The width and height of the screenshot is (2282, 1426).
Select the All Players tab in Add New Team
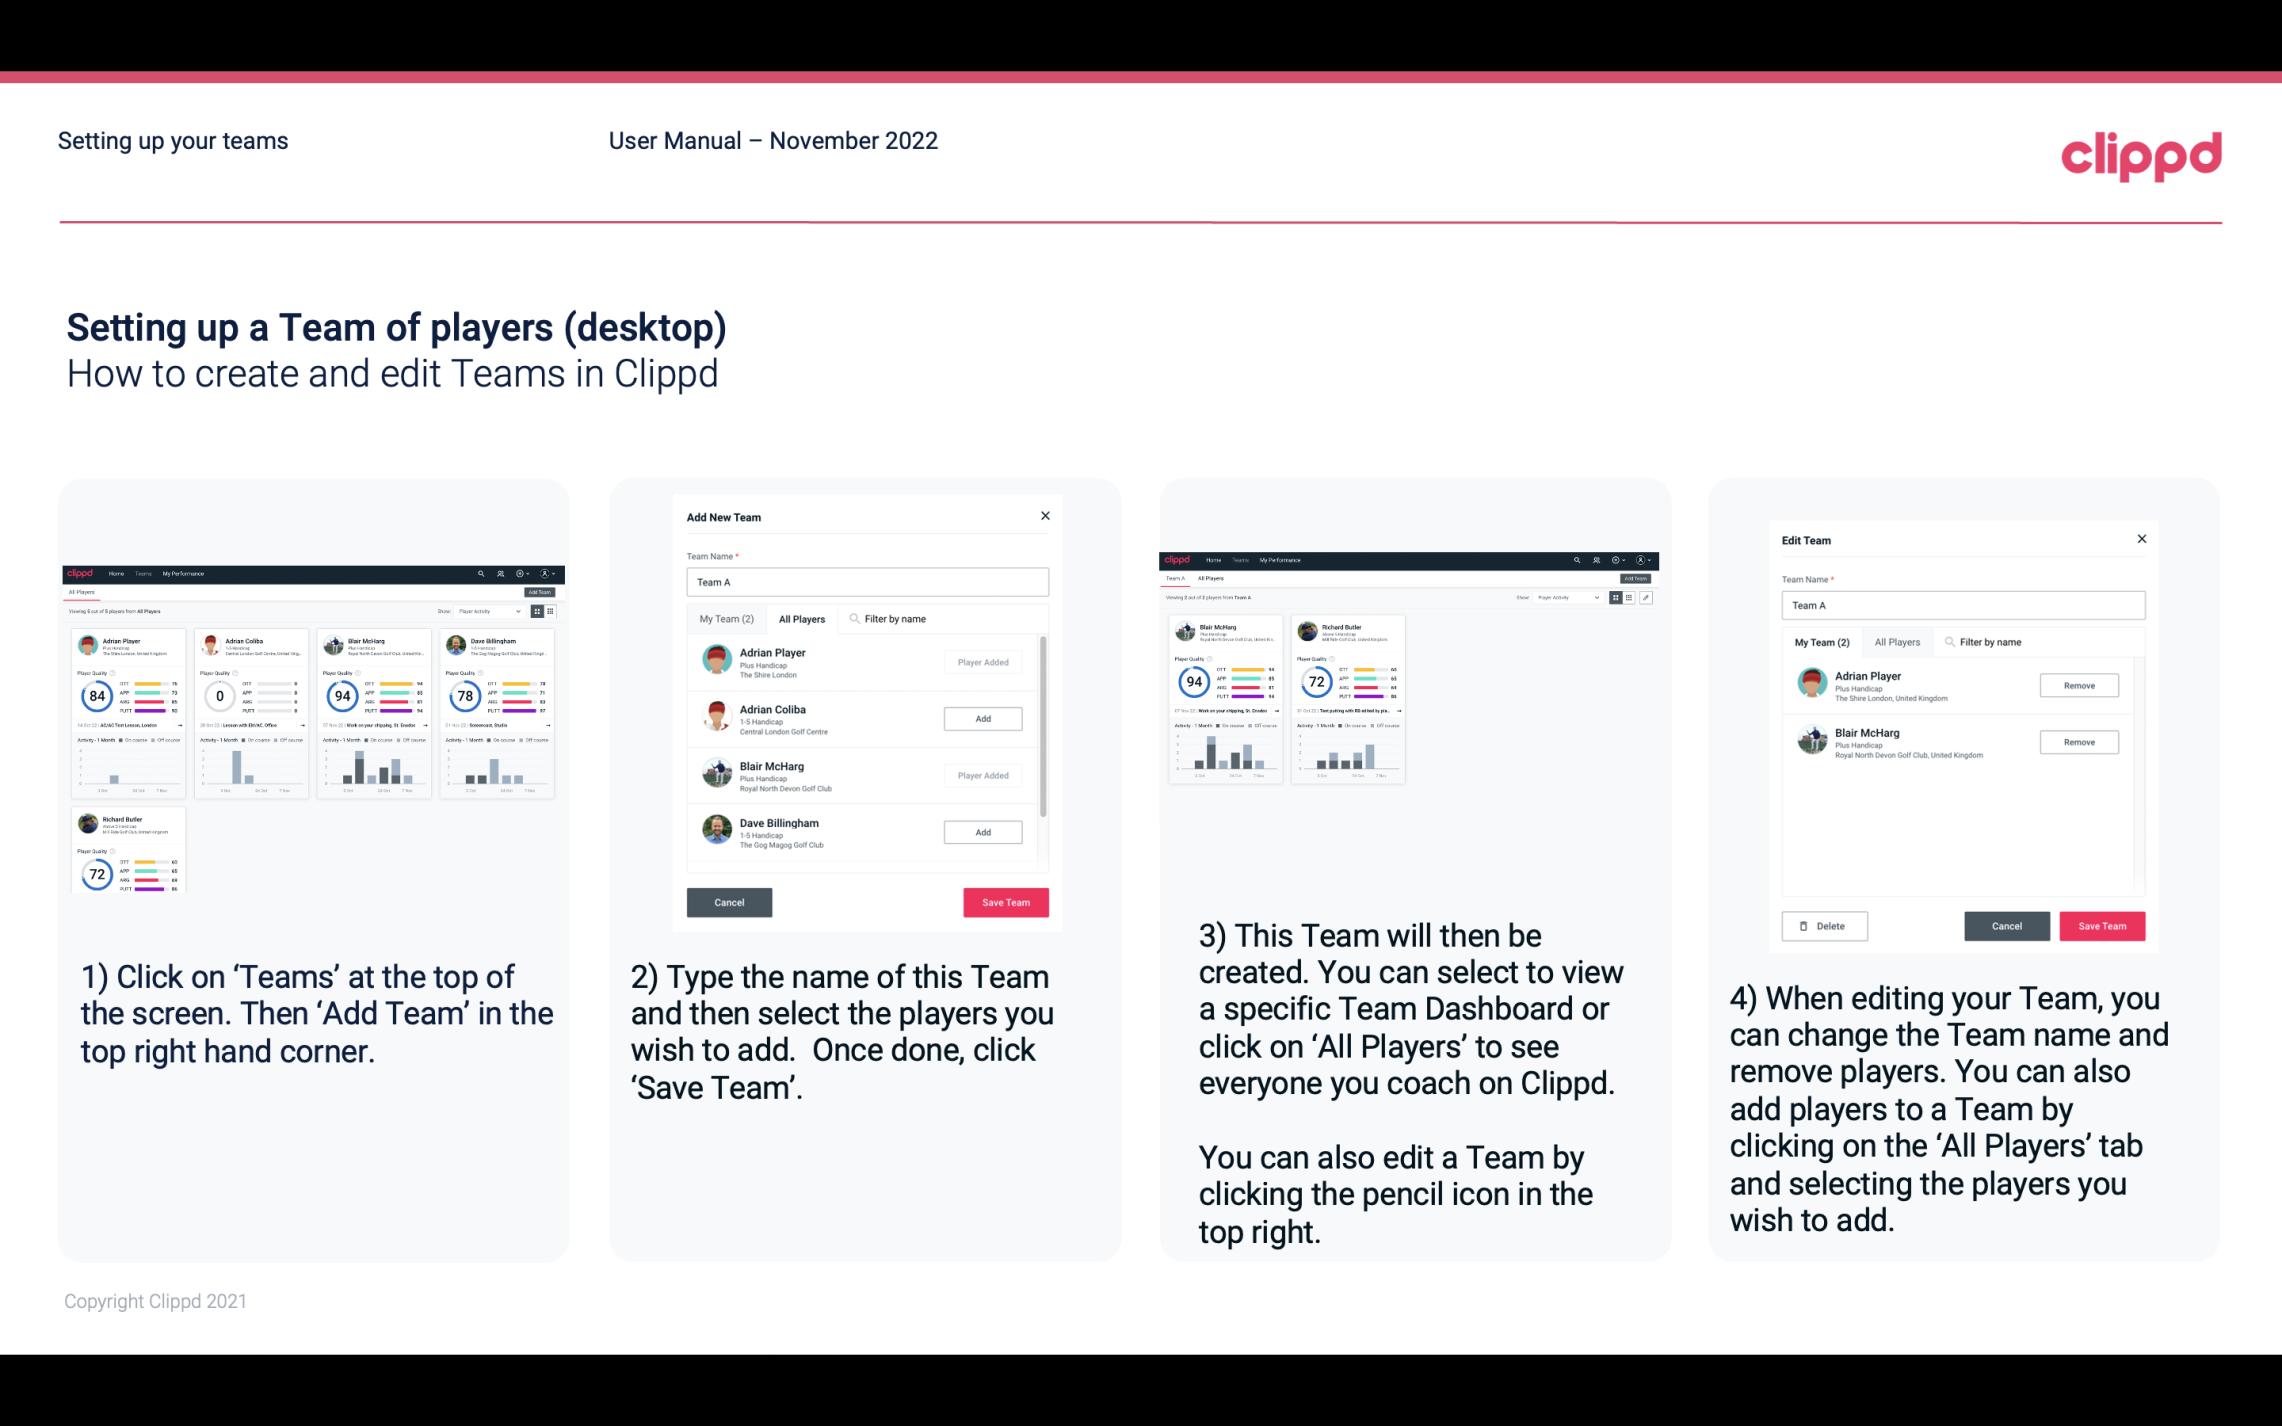pyautogui.click(x=802, y=619)
